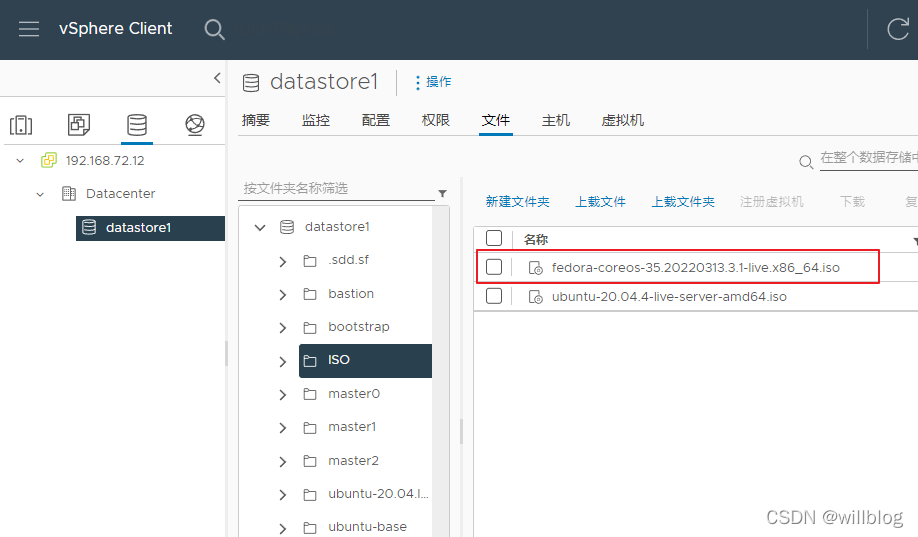The height and width of the screenshot is (537, 918).
Task: Open the 监控 (Monitor) tab
Action: (316, 121)
